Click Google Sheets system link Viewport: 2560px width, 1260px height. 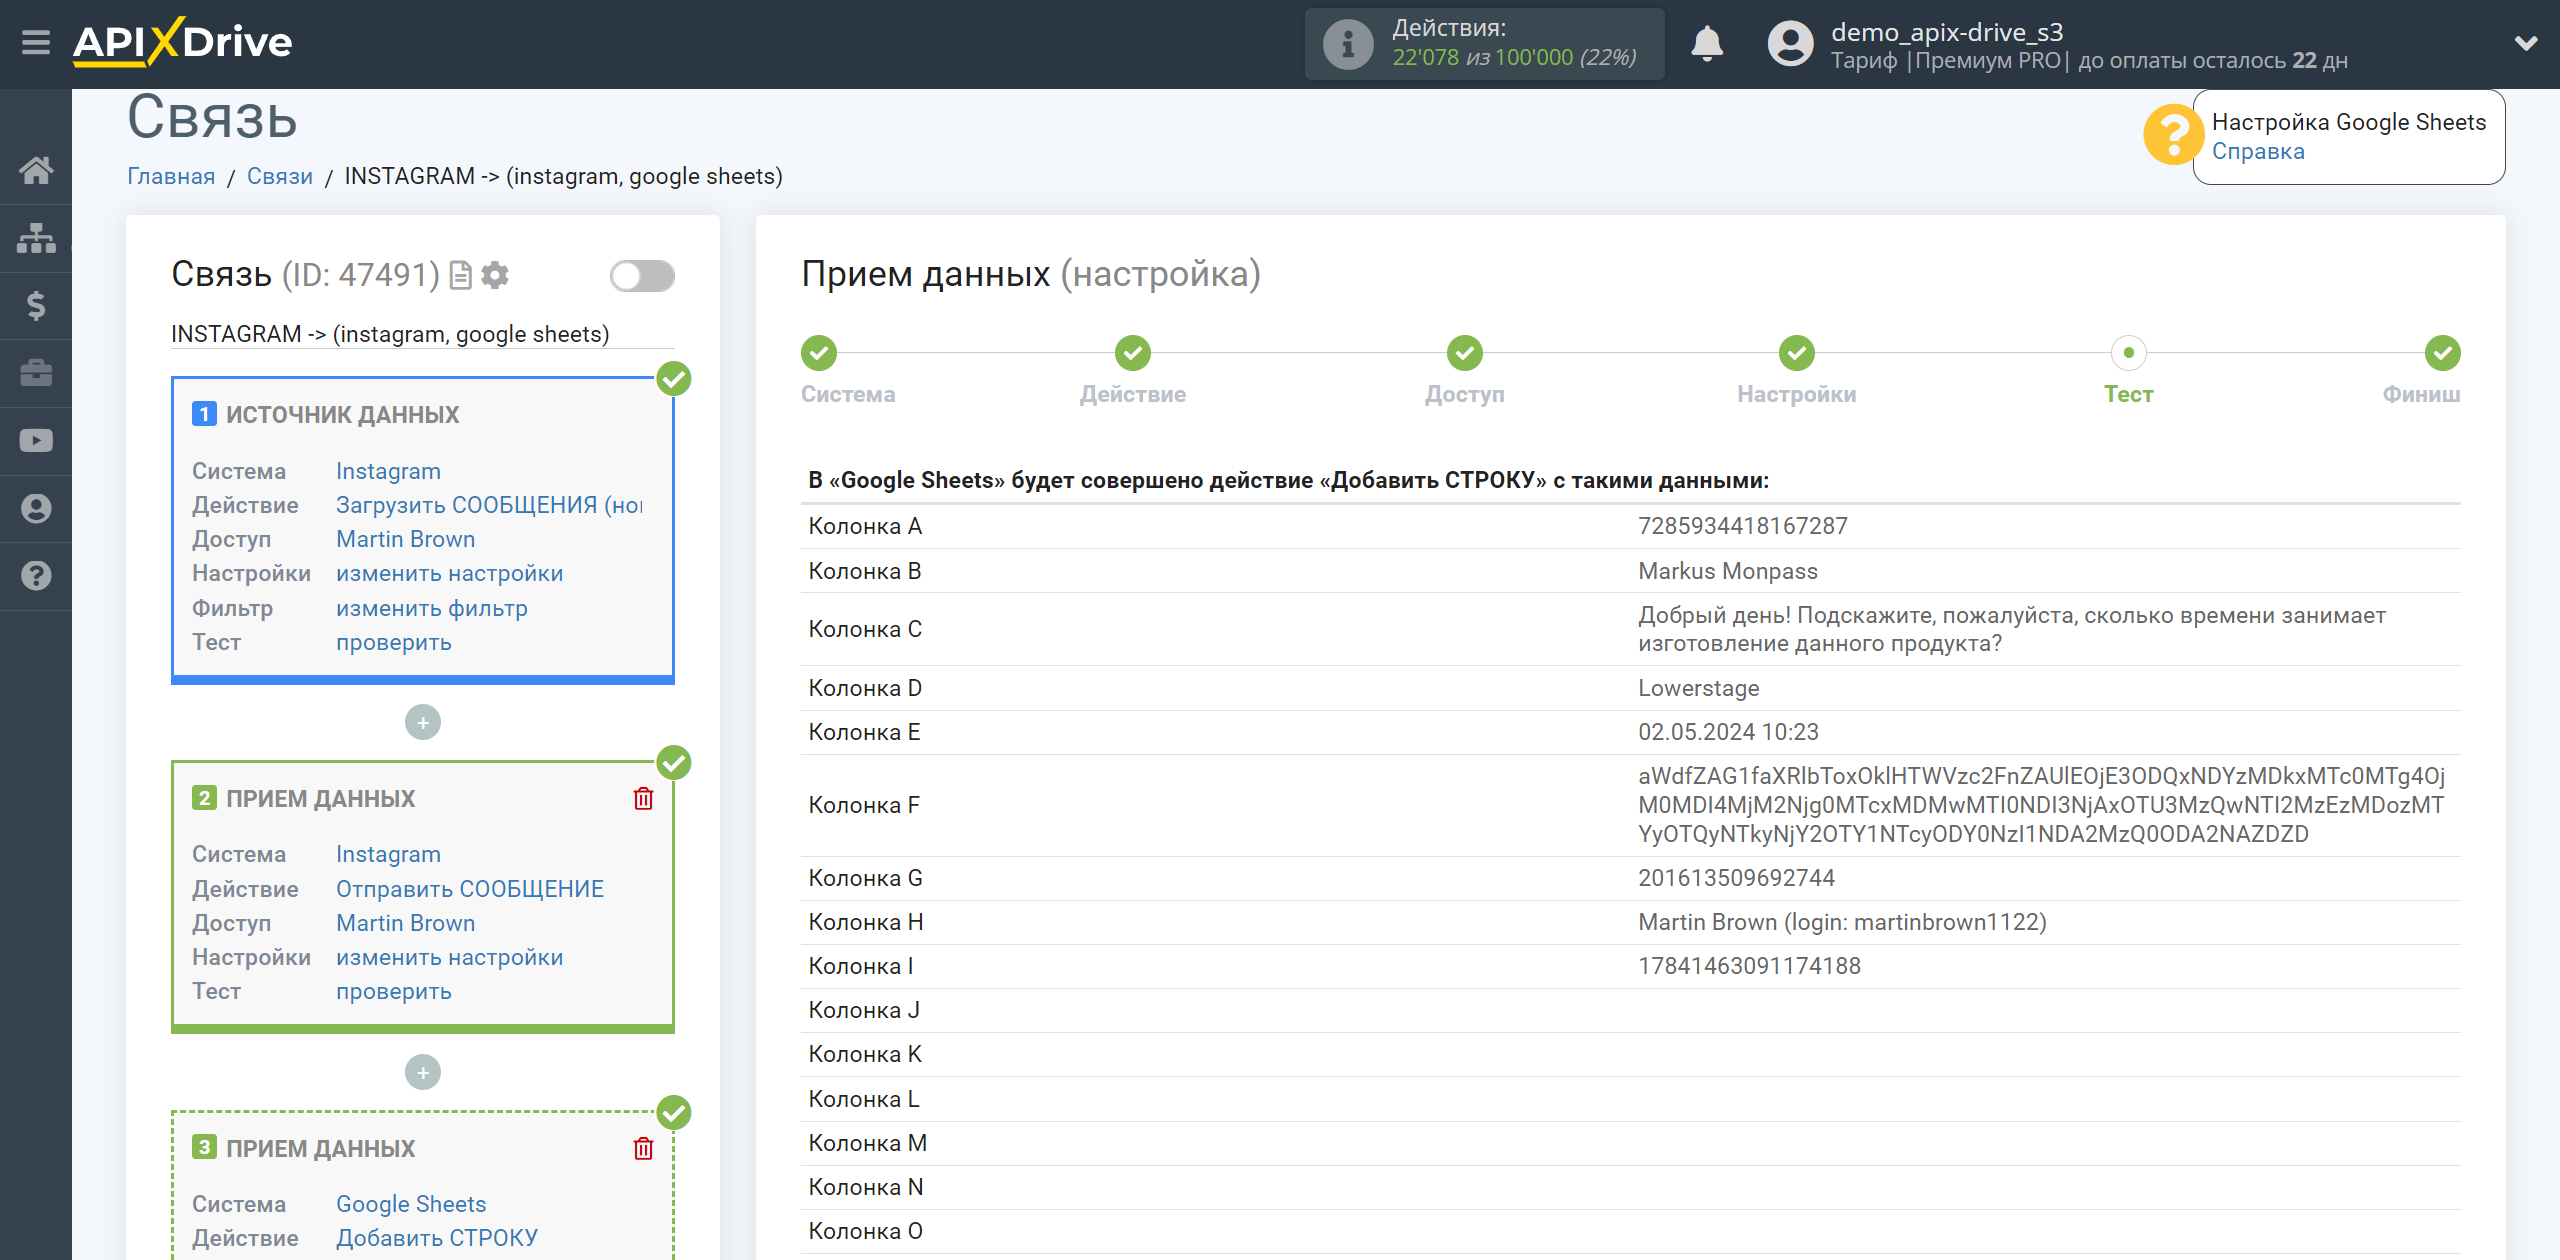(410, 1204)
